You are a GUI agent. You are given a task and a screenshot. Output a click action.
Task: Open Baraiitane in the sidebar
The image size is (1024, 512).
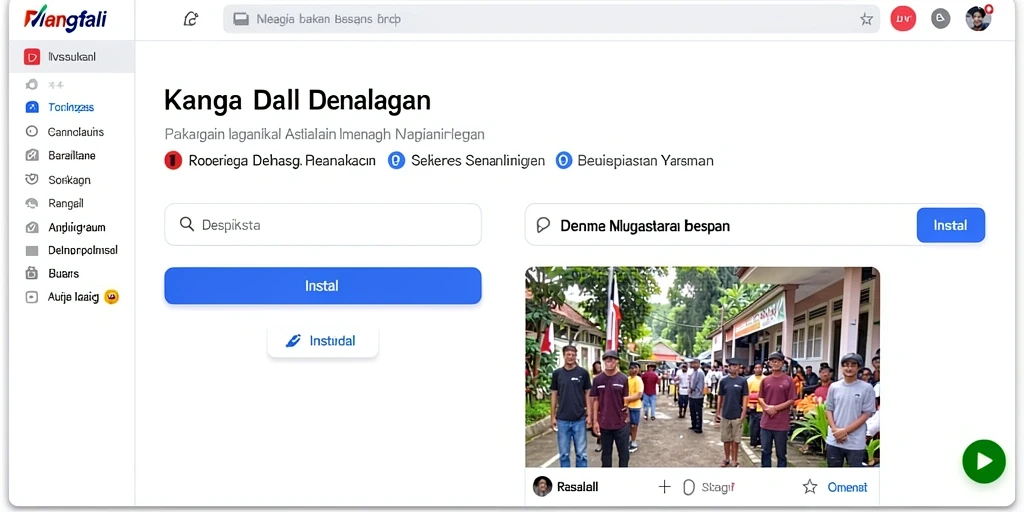72,155
